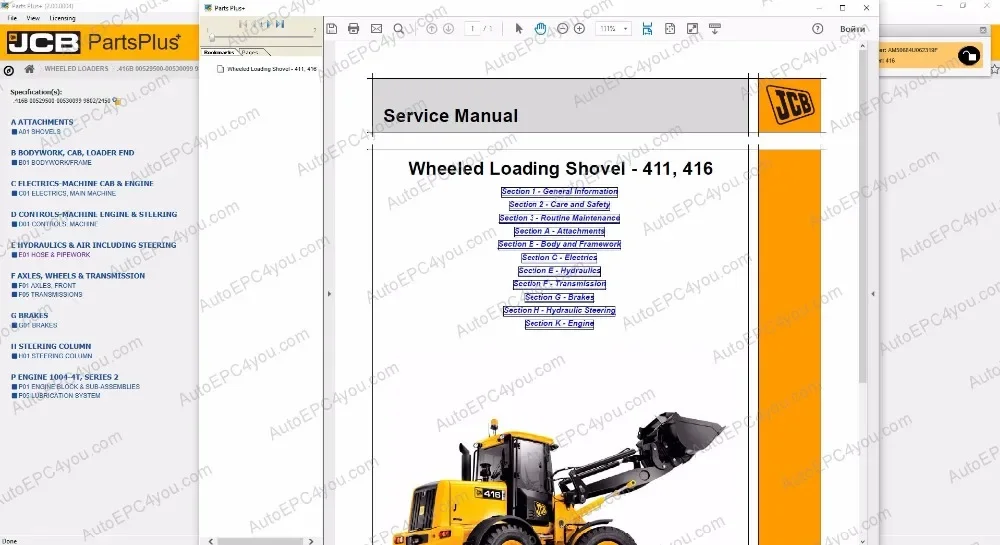Click the star favorite icon
The height and width of the screenshot is (545, 1000).
995,68
